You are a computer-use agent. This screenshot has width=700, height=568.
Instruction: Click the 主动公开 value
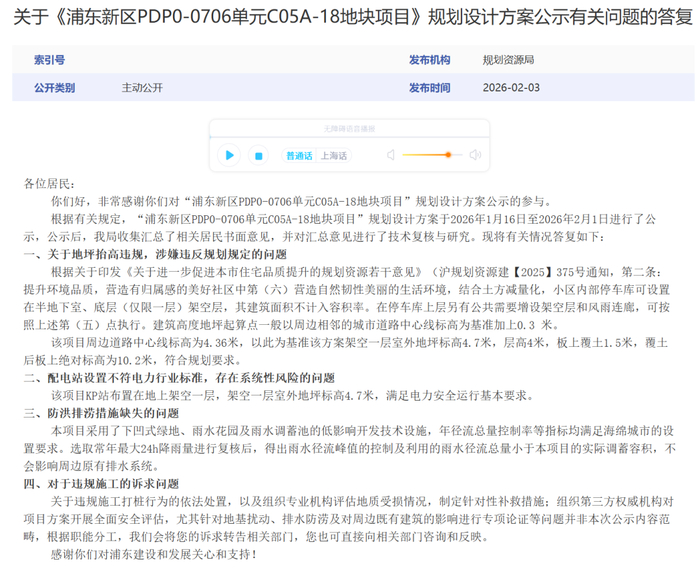pos(142,88)
